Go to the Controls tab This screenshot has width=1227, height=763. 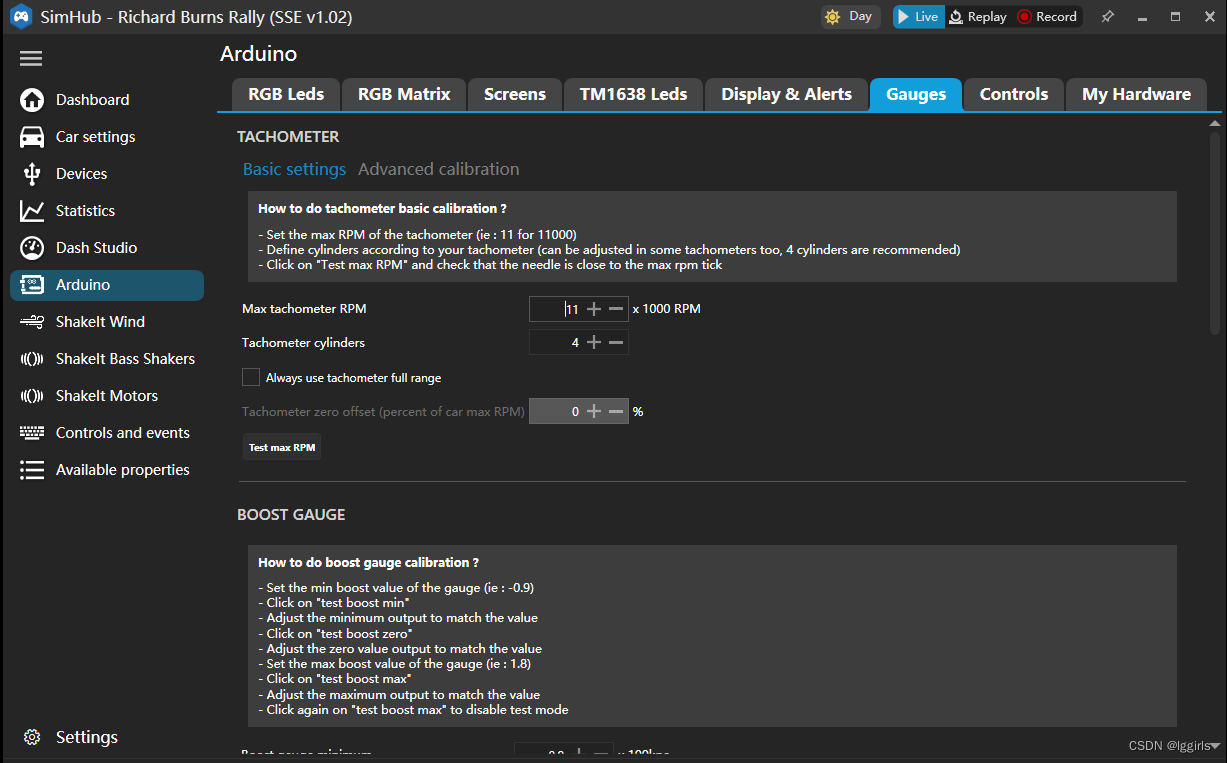tap(1014, 94)
